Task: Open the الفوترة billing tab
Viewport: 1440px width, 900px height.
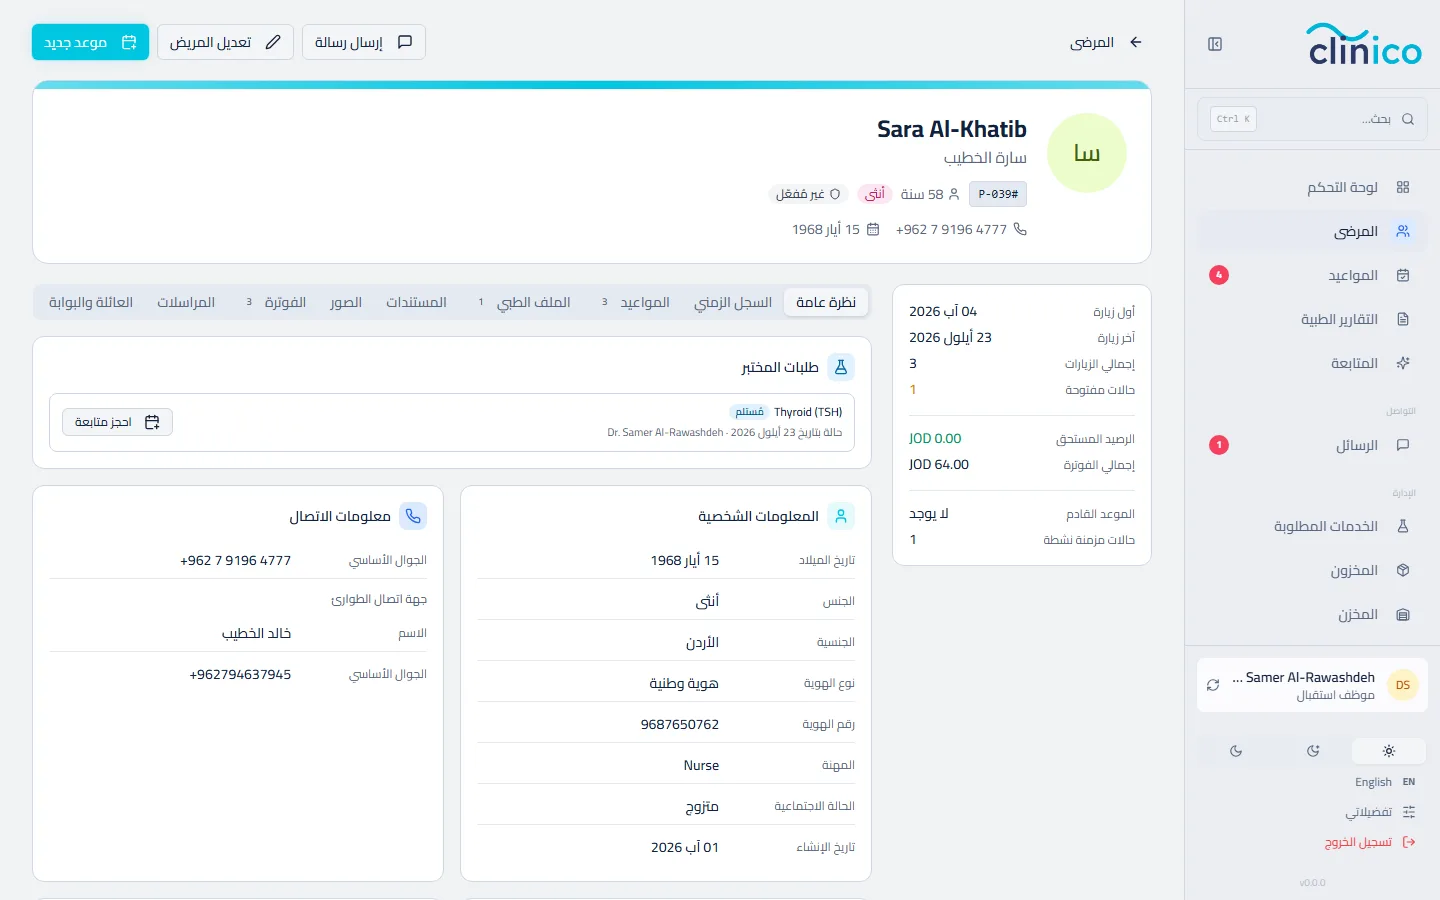Action: click(x=275, y=302)
